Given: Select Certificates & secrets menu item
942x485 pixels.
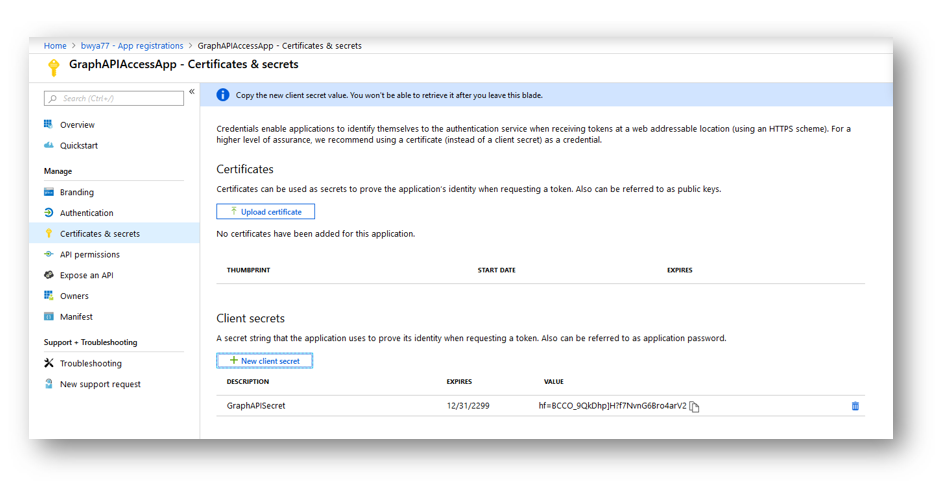Looking at the screenshot, I should tap(114, 234).
